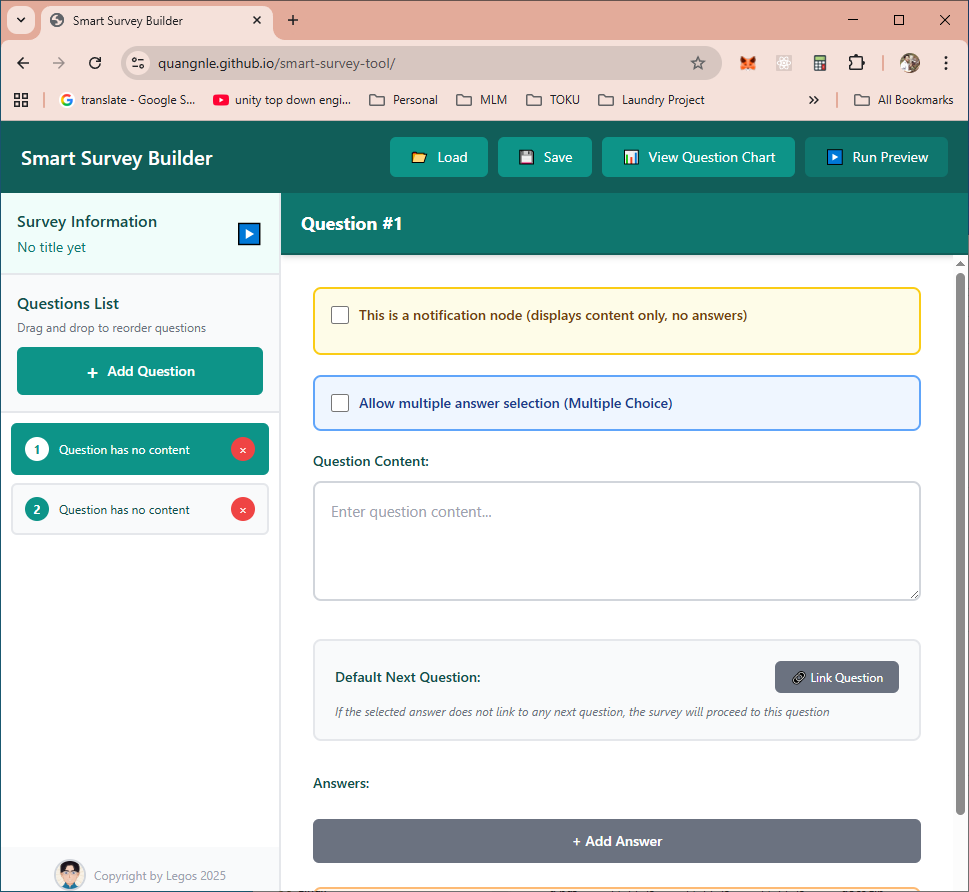Open the Extensions puzzle piece menu
This screenshot has width=969, height=892.
point(856,63)
